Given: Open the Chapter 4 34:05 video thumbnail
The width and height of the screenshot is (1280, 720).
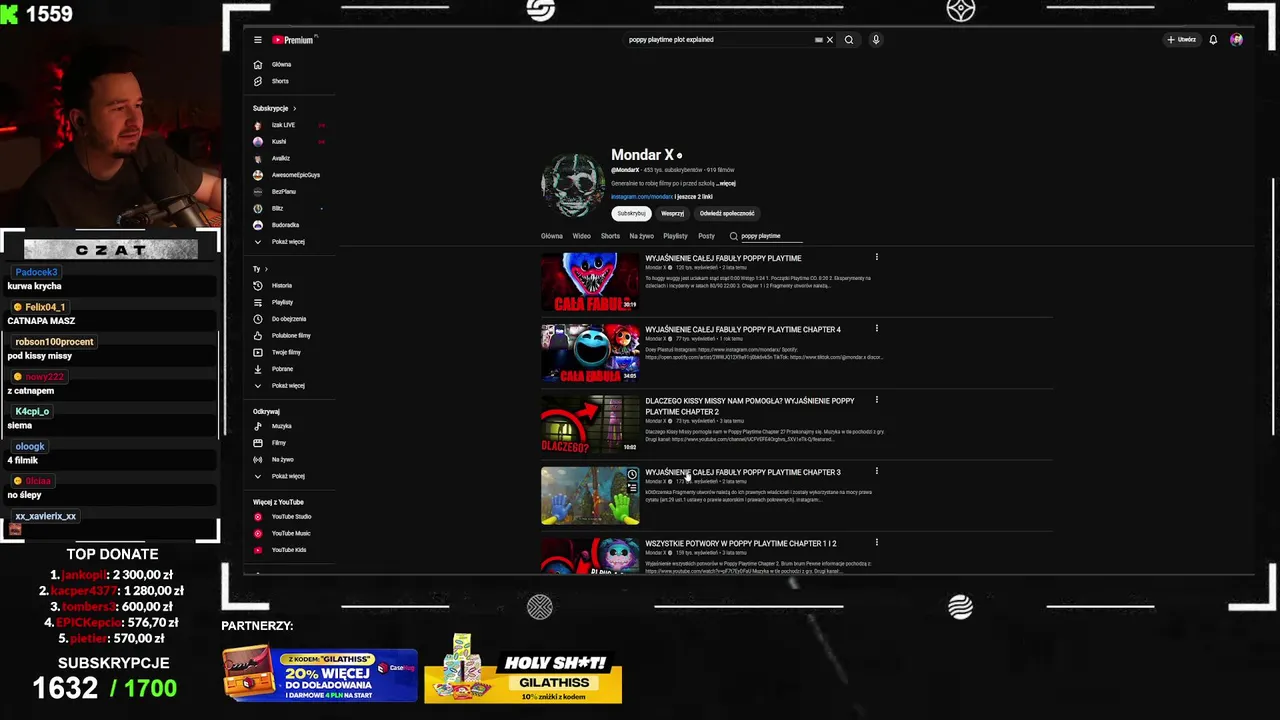Looking at the screenshot, I should tap(590, 352).
